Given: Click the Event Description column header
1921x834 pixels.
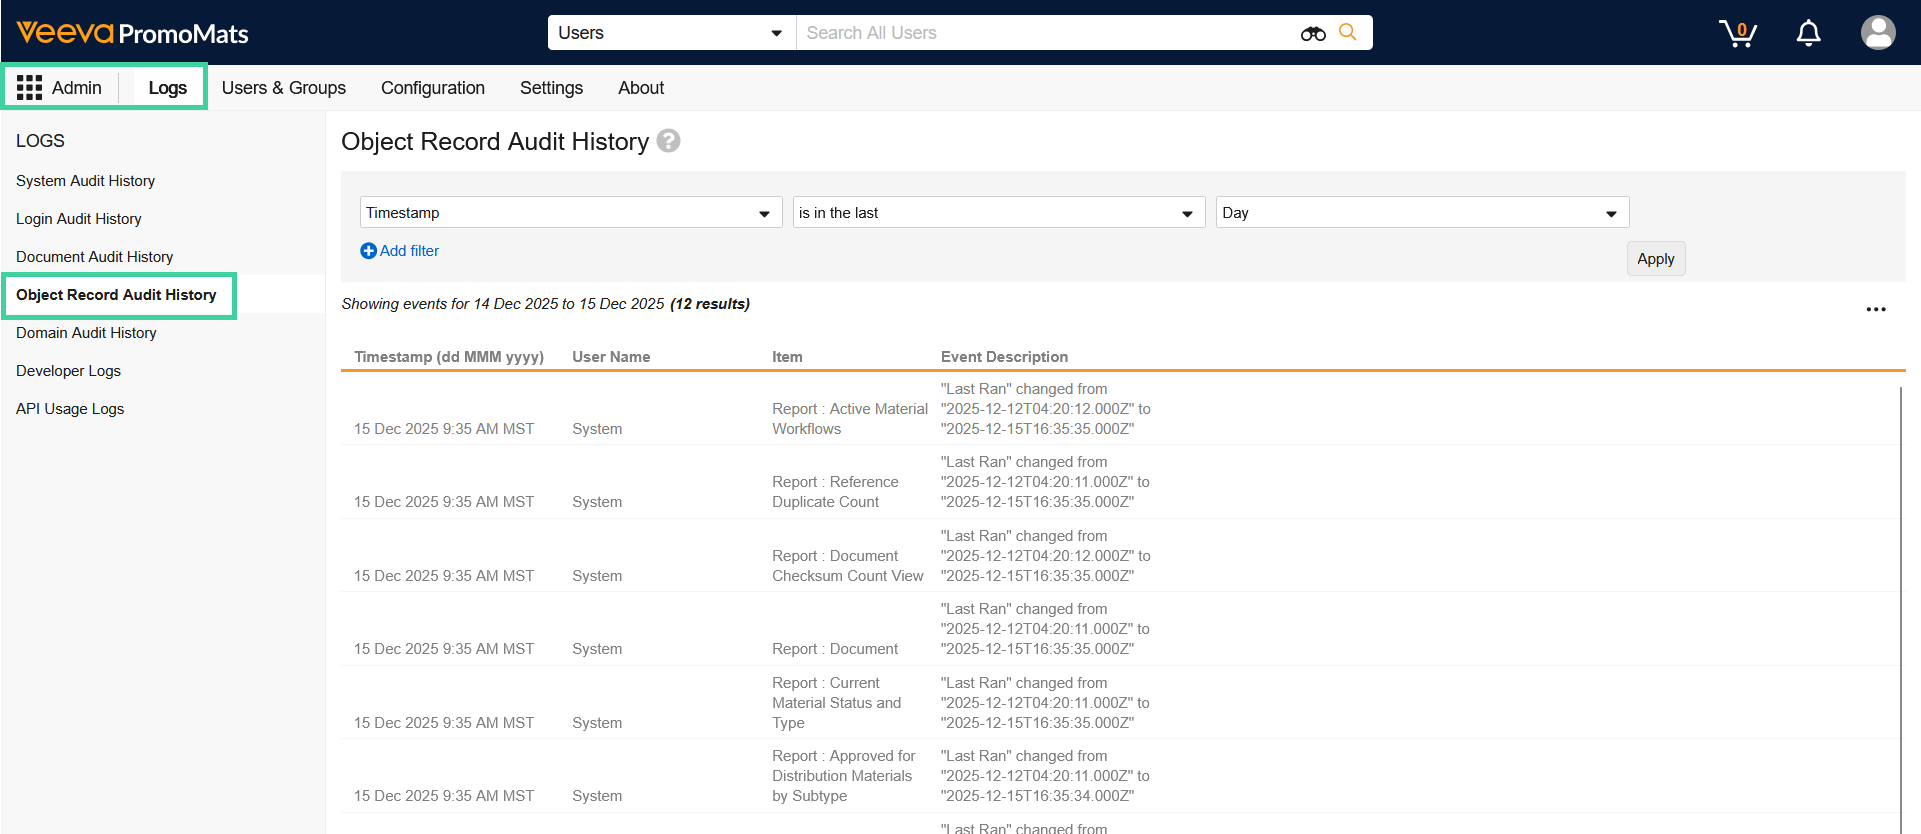Looking at the screenshot, I should pyautogui.click(x=1004, y=357).
